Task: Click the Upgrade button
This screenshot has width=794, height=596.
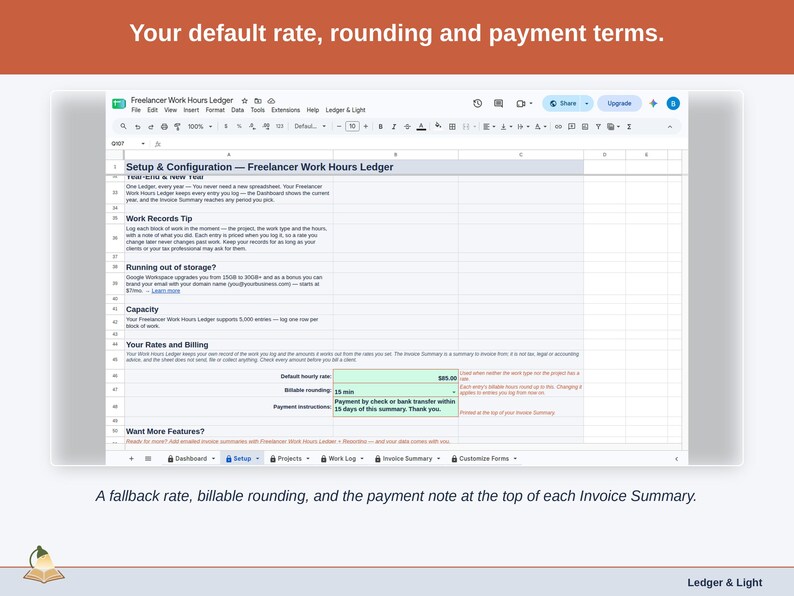Action: (x=619, y=103)
